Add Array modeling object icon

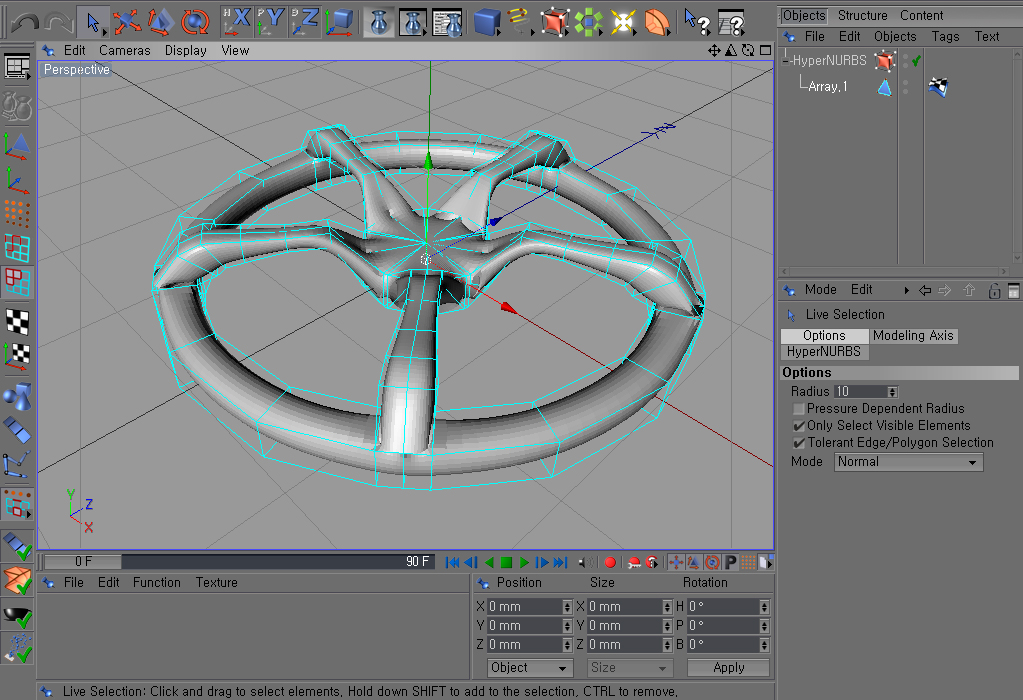coord(588,22)
